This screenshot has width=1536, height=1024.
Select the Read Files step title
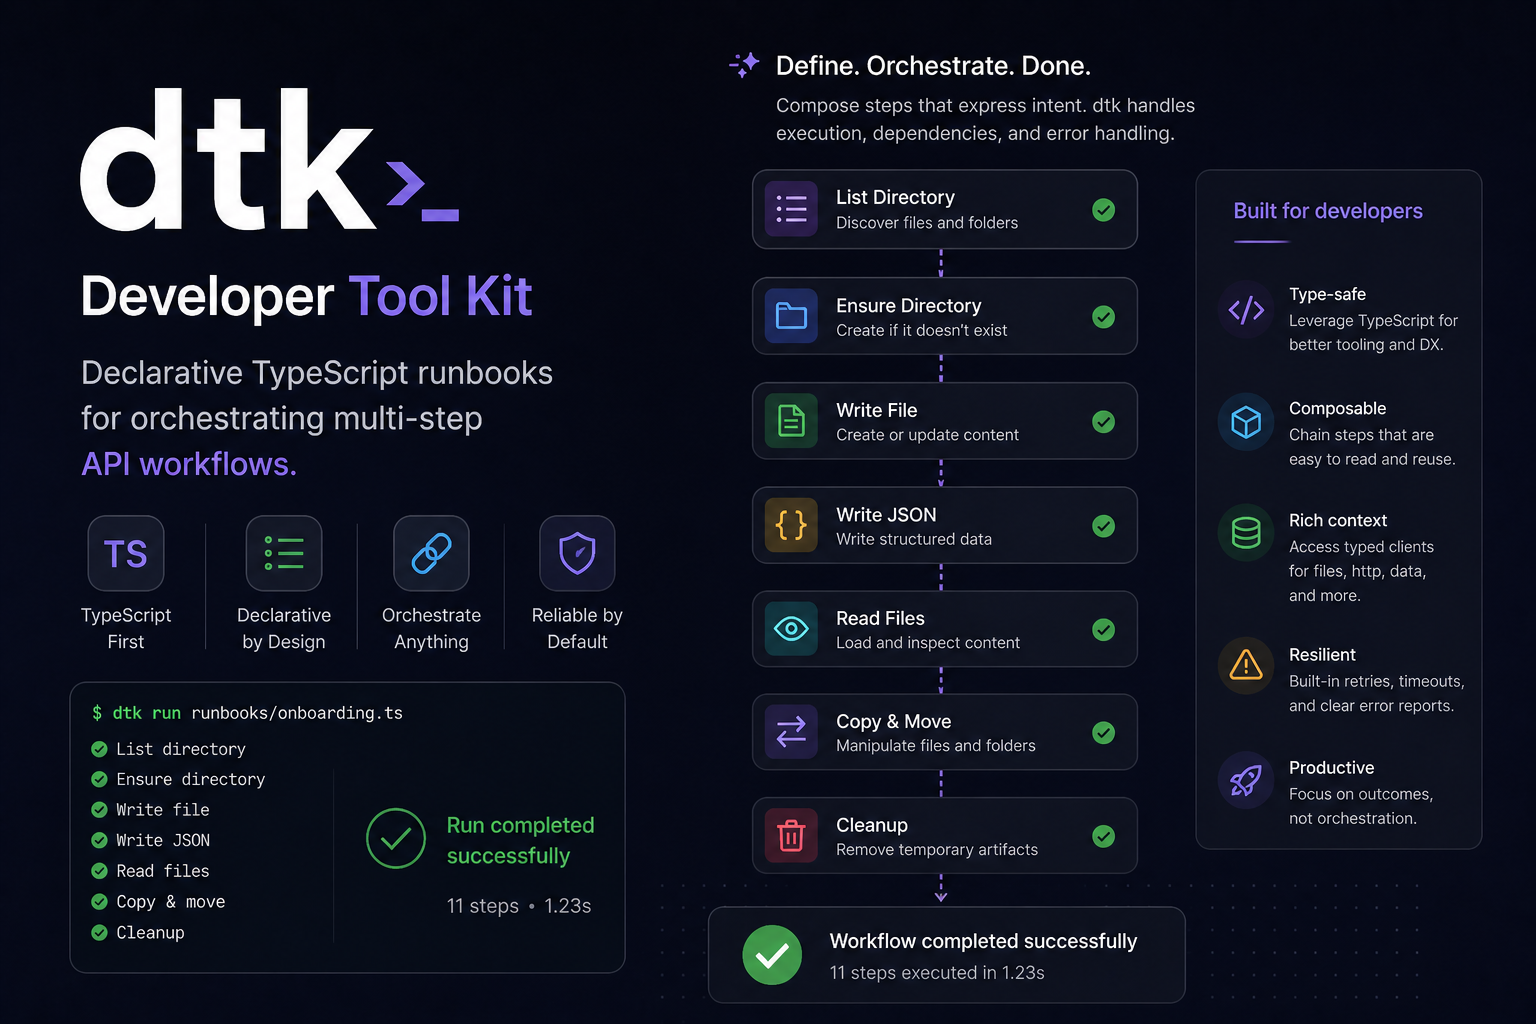point(880,618)
